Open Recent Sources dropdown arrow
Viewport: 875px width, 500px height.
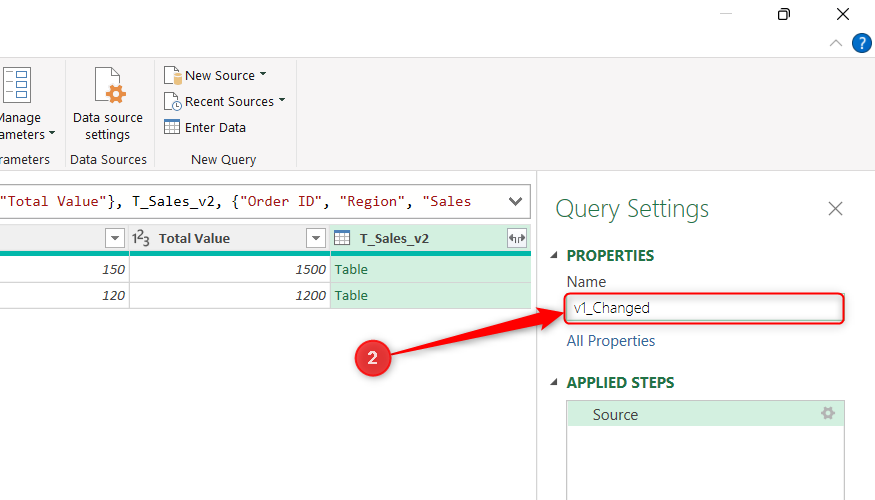click(282, 100)
